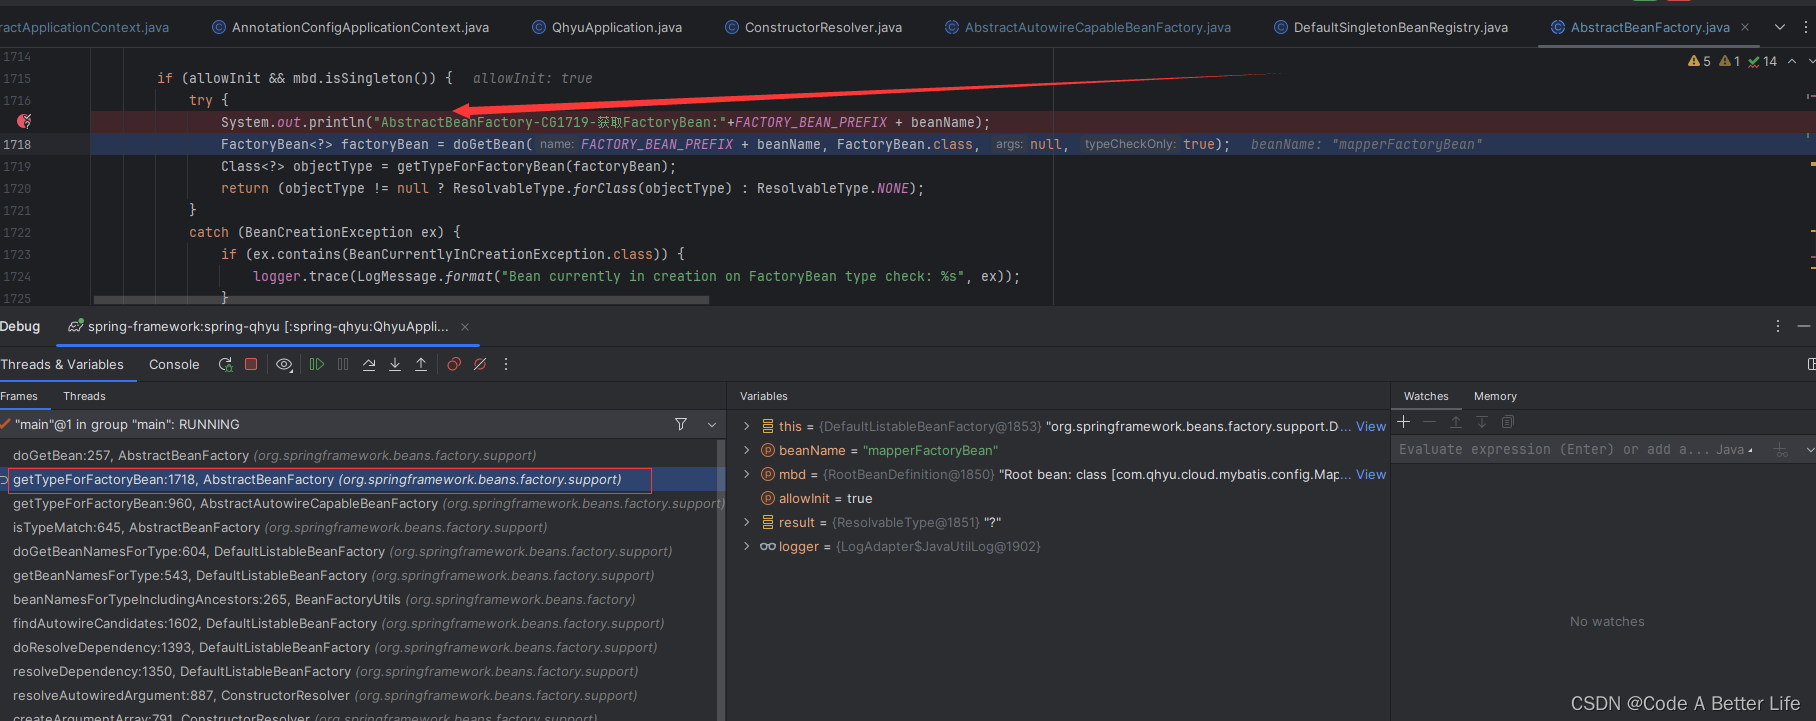Switch to the Threads sub-tab

(x=84, y=396)
